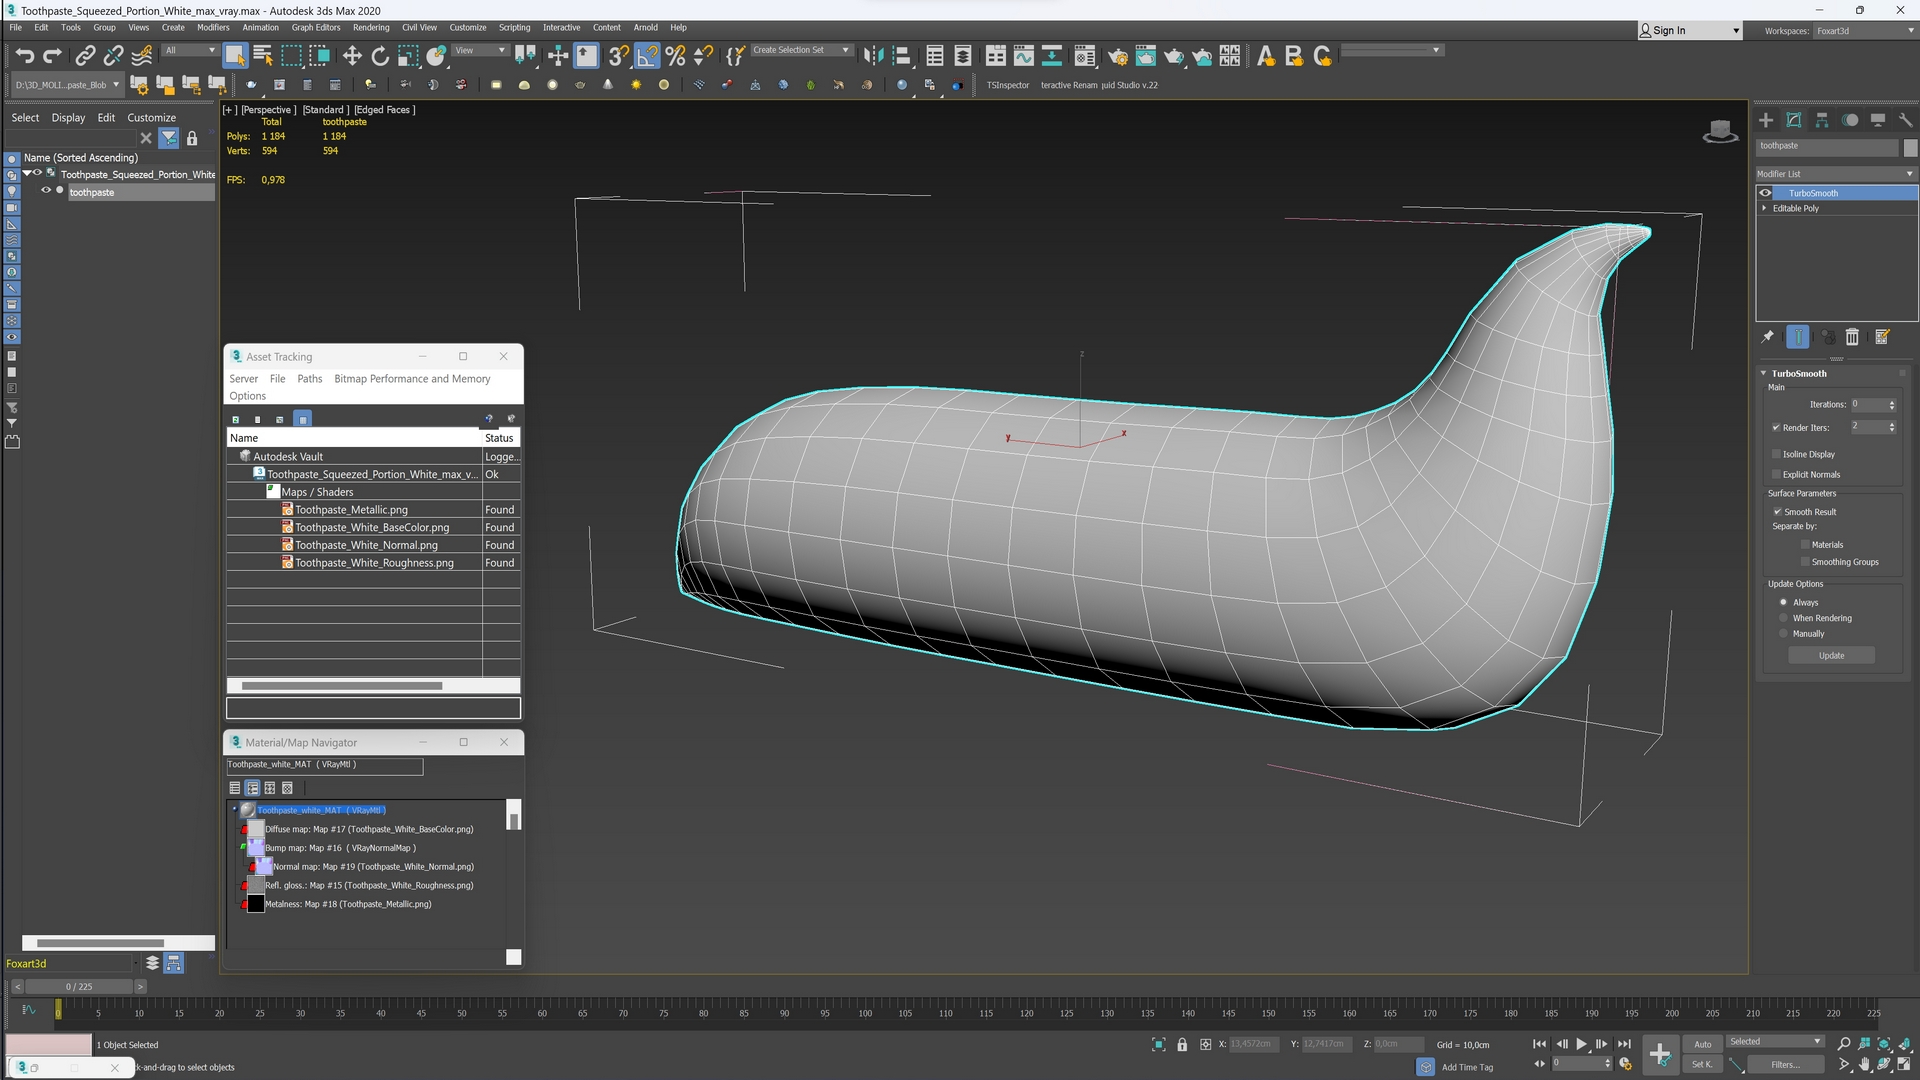Open the Modifiers menu
The image size is (1920, 1080).
point(213,28)
